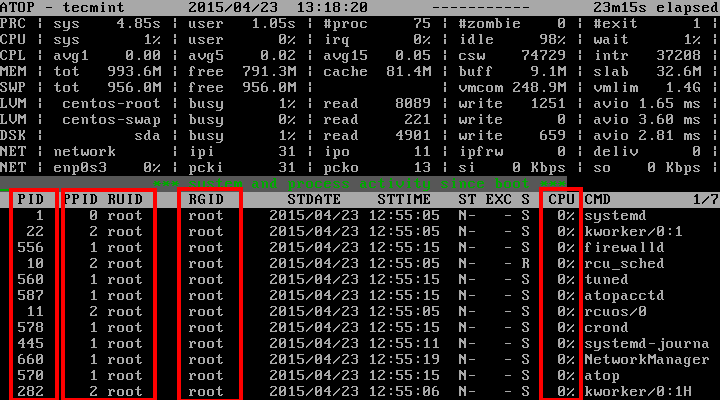Select the PPID column header

tap(82, 199)
